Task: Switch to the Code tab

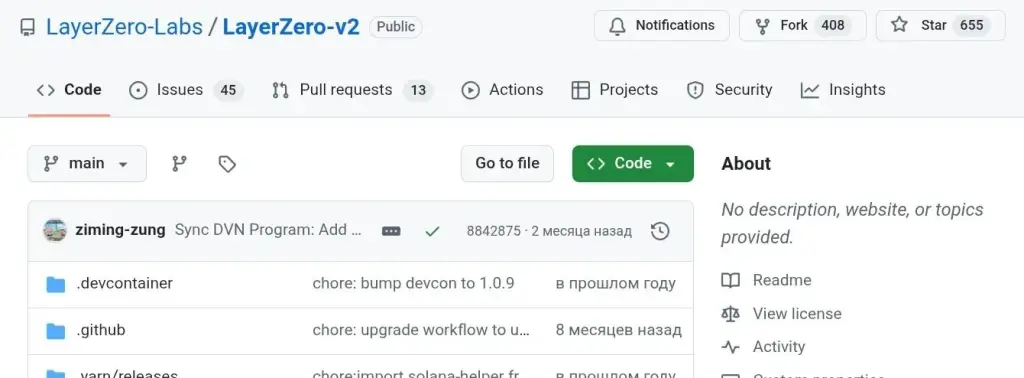Action: pyautogui.click(x=69, y=90)
